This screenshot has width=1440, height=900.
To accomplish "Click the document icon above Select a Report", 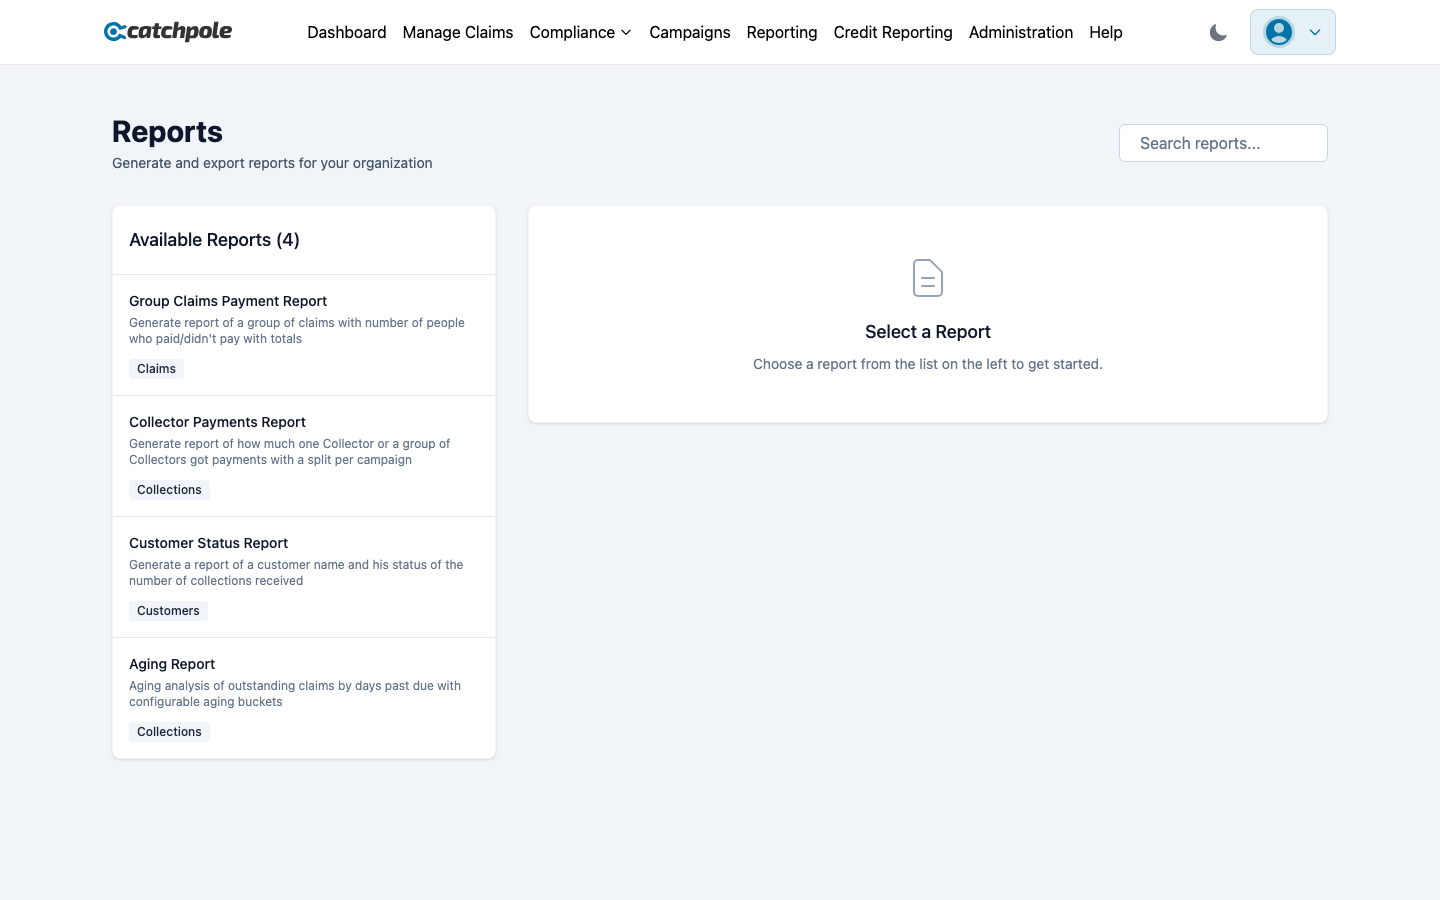I will coord(927,278).
